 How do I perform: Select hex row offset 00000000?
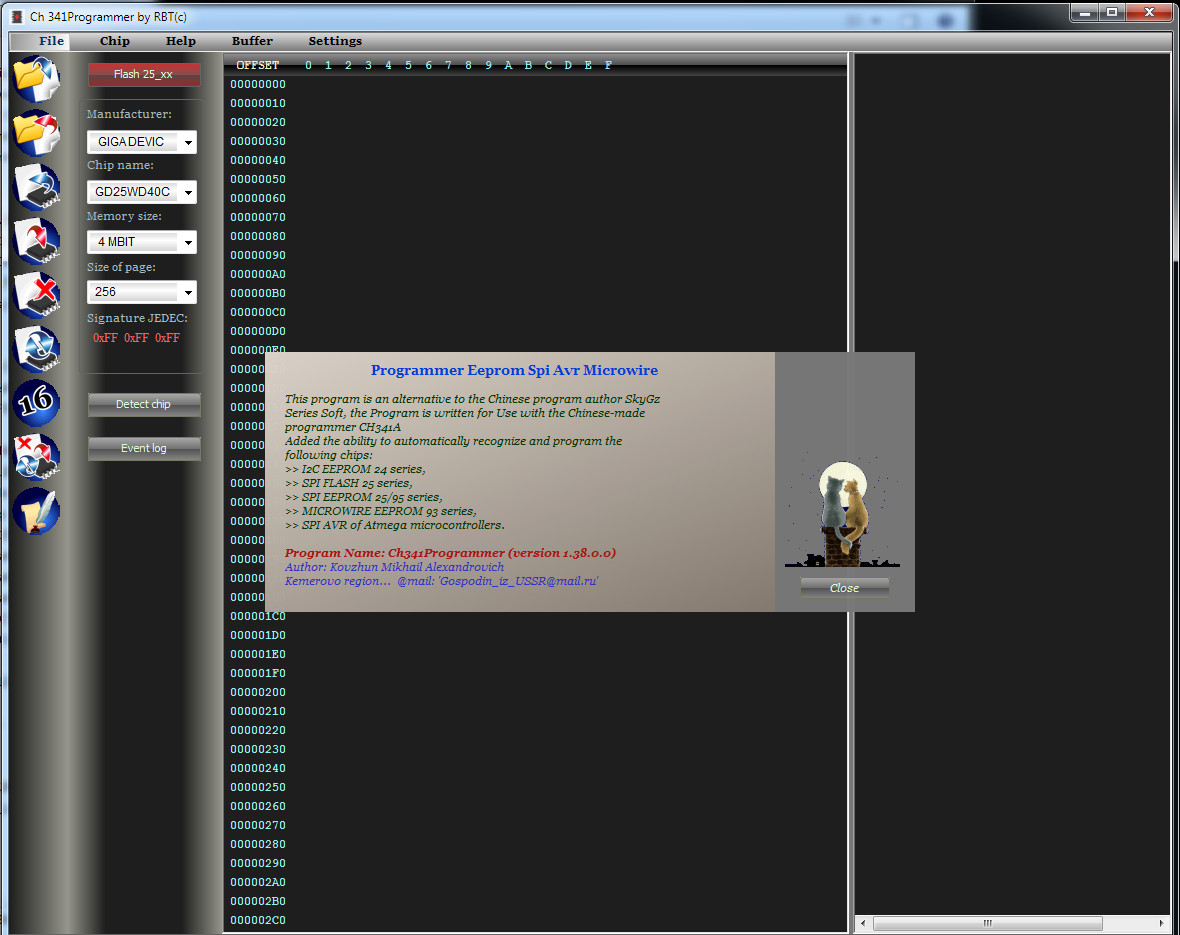[x=258, y=84]
